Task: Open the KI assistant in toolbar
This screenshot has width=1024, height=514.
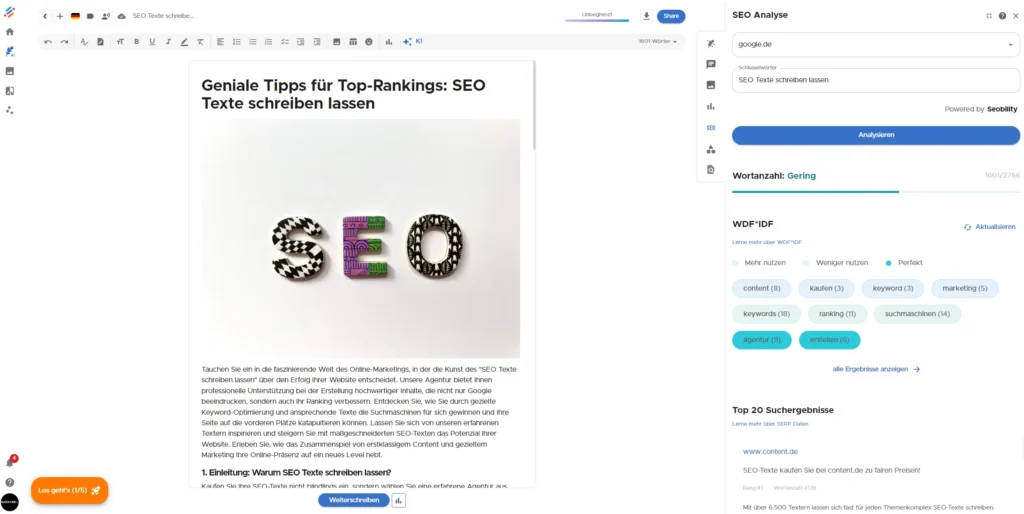Action: pos(412,41)
